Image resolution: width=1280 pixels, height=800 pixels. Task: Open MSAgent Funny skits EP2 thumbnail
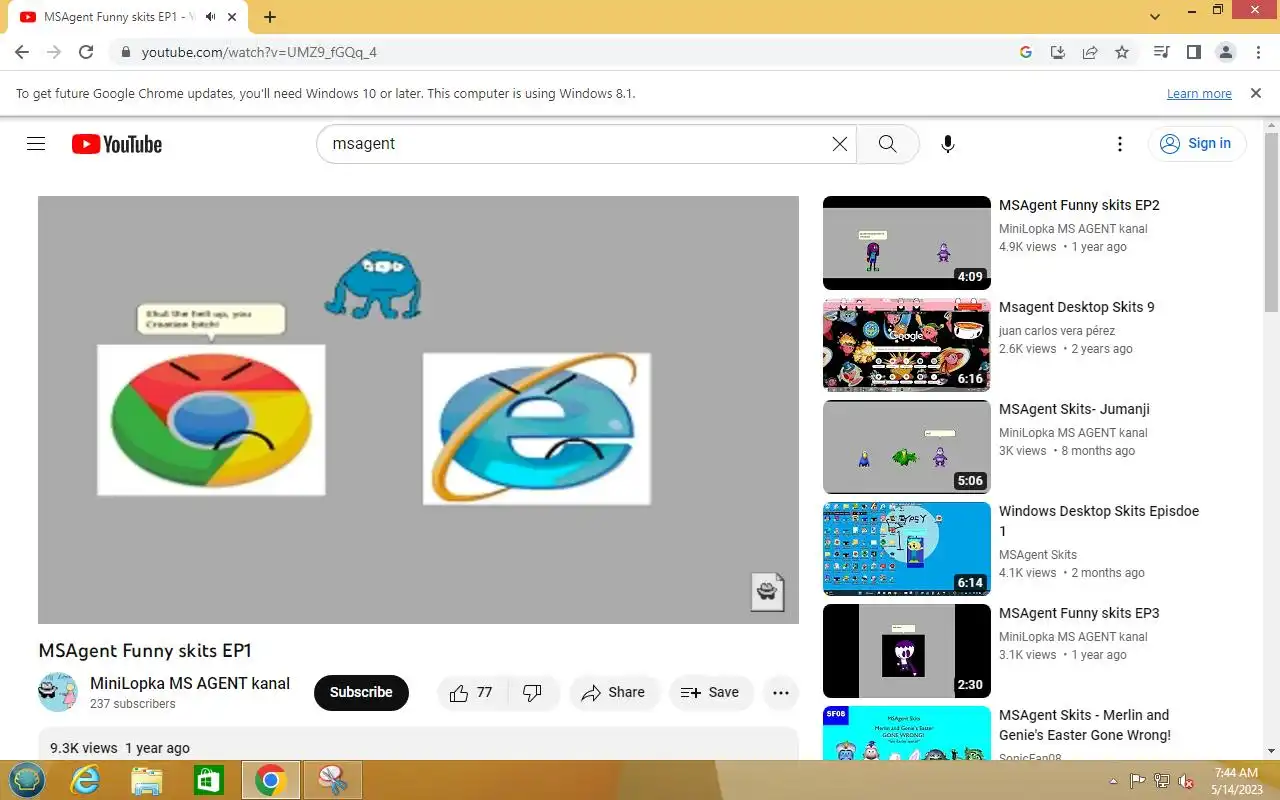pos(907,243)
